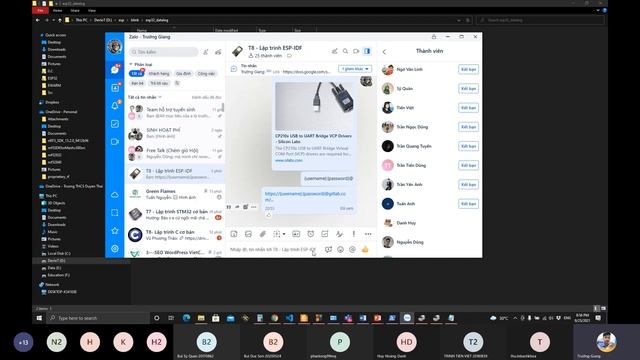Open the T7 - Lập trình STM32 conversation

click(x=176, y=214)
